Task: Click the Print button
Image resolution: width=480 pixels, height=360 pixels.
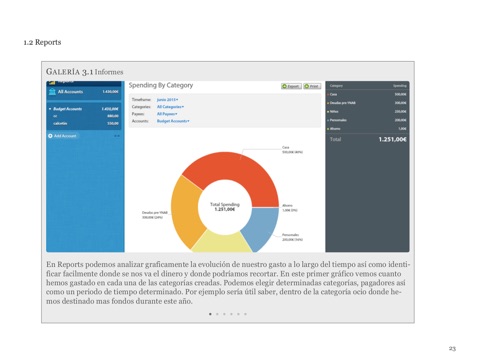Action: [312, 86]
